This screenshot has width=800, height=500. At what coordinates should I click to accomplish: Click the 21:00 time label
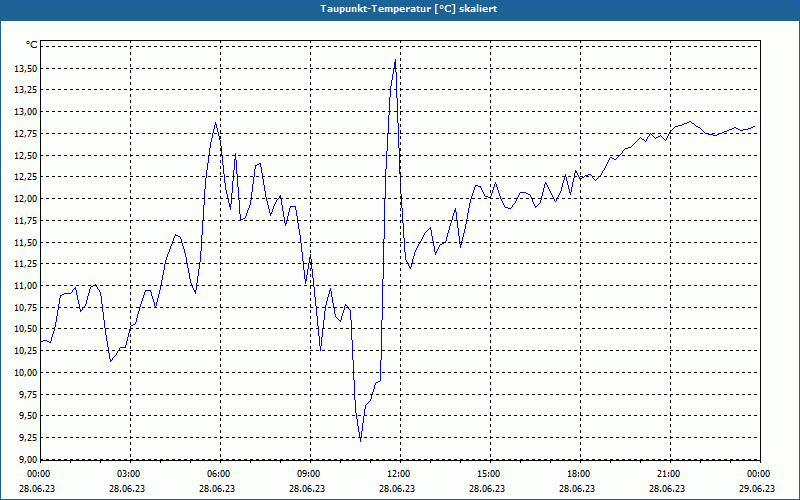pyautogui.click(x=668, y=474)
